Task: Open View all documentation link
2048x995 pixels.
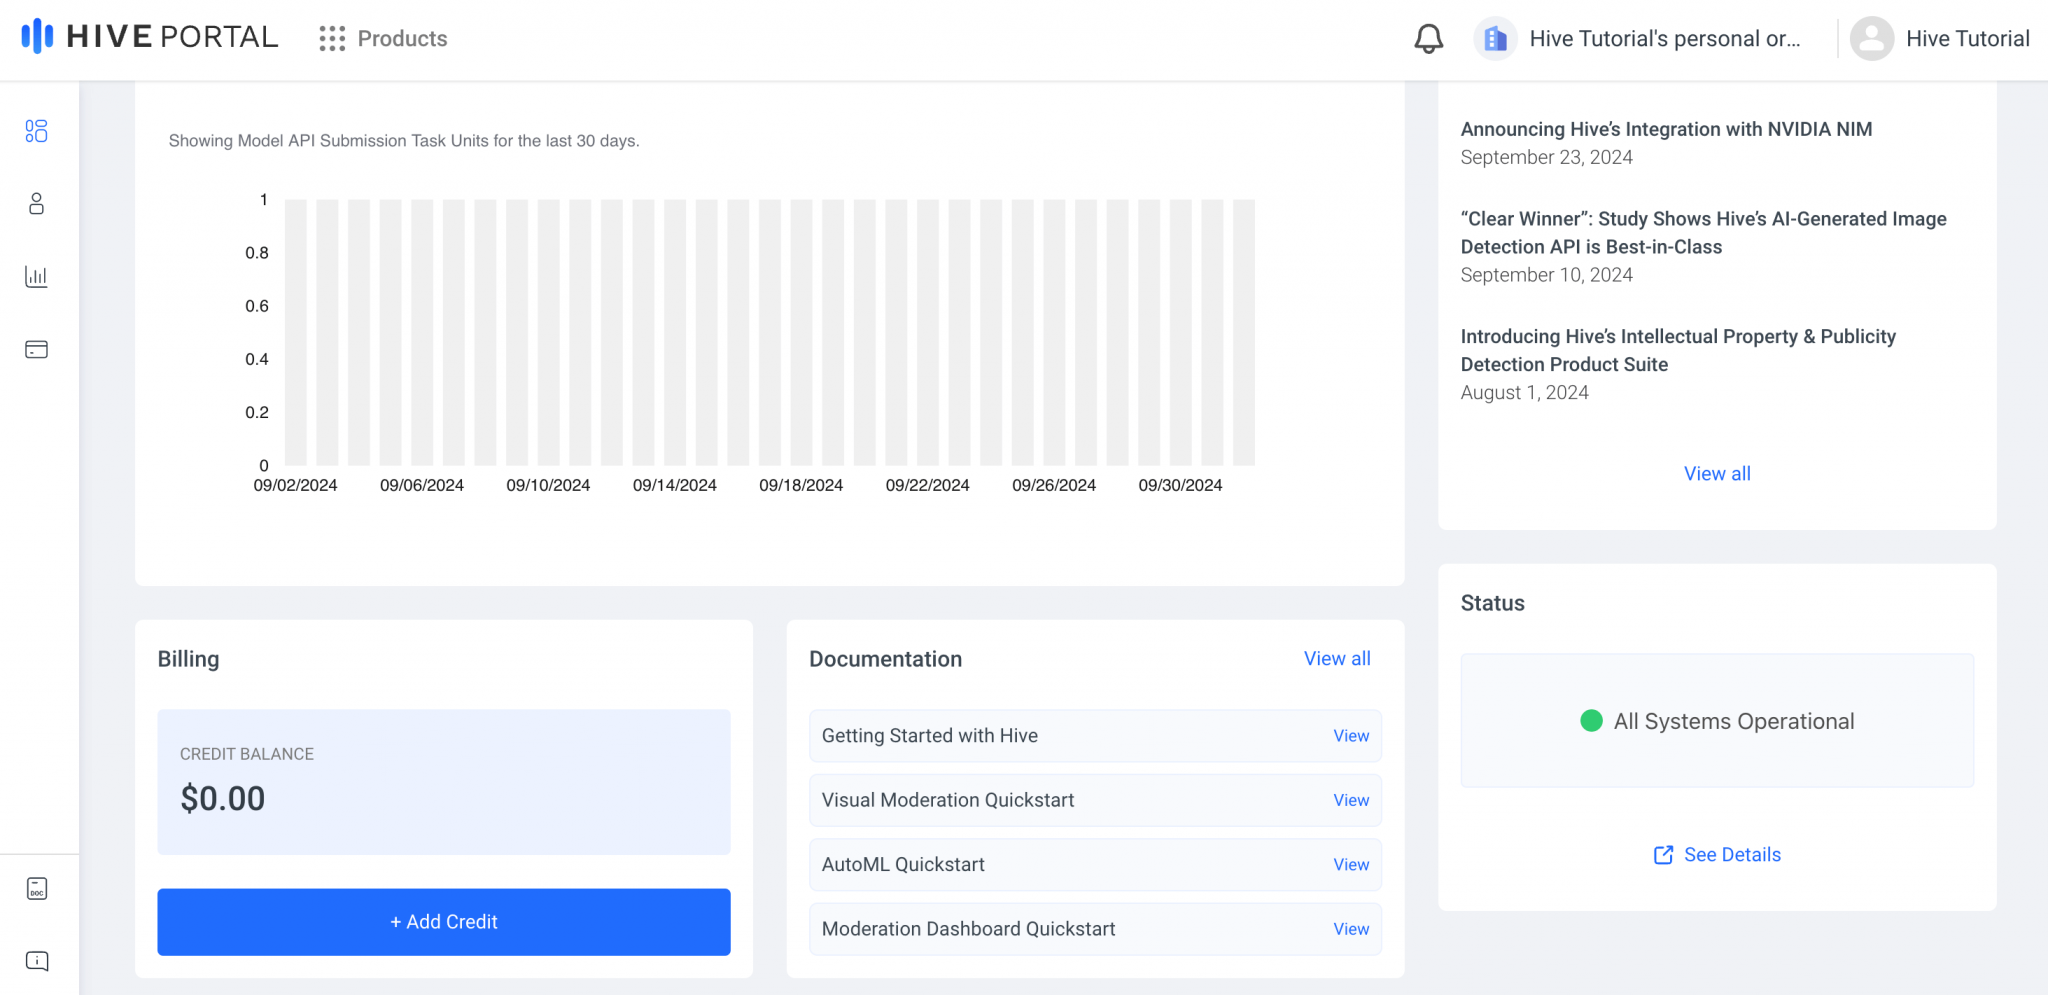Action: pos(1337,658)
